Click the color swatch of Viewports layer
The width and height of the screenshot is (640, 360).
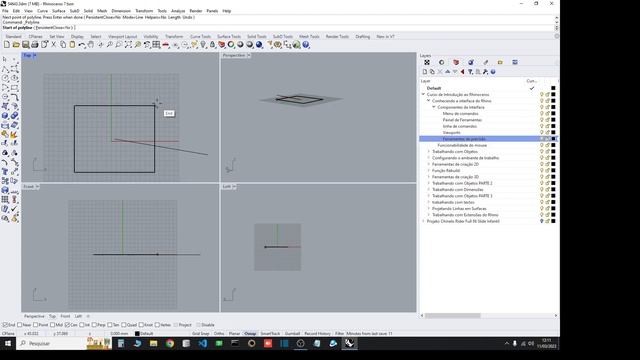[x=553, y=132]
